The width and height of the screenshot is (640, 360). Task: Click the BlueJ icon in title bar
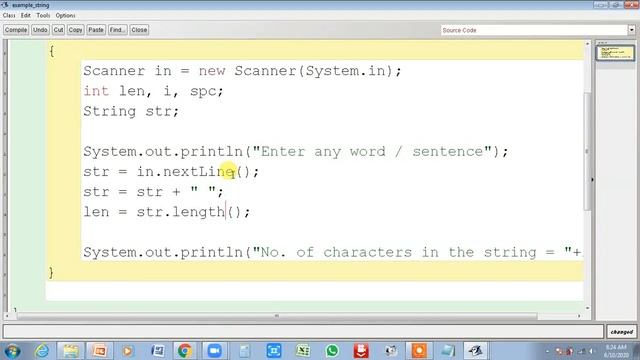coord(5,5)
